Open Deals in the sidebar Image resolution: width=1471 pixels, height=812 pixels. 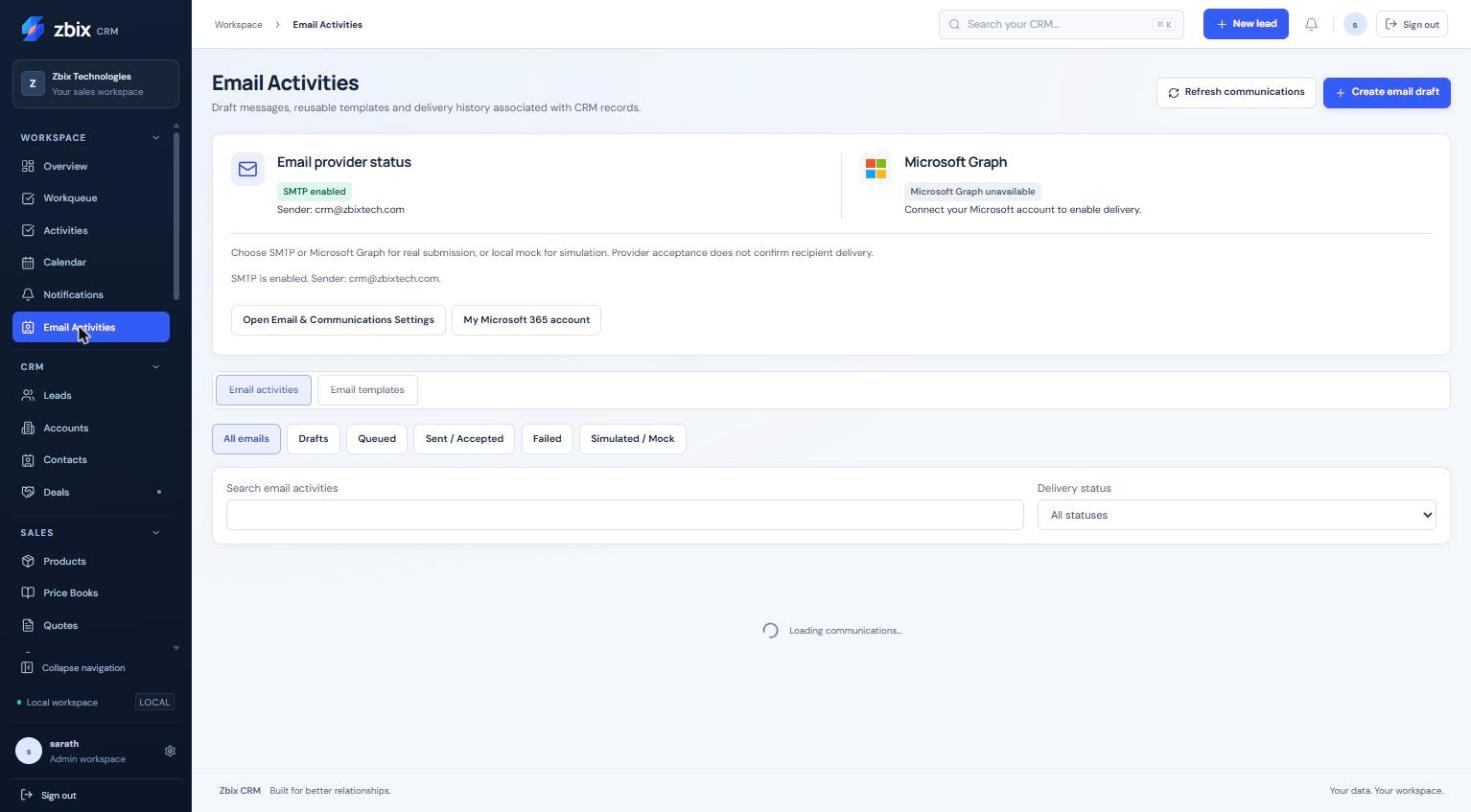(x=91, y=492)
